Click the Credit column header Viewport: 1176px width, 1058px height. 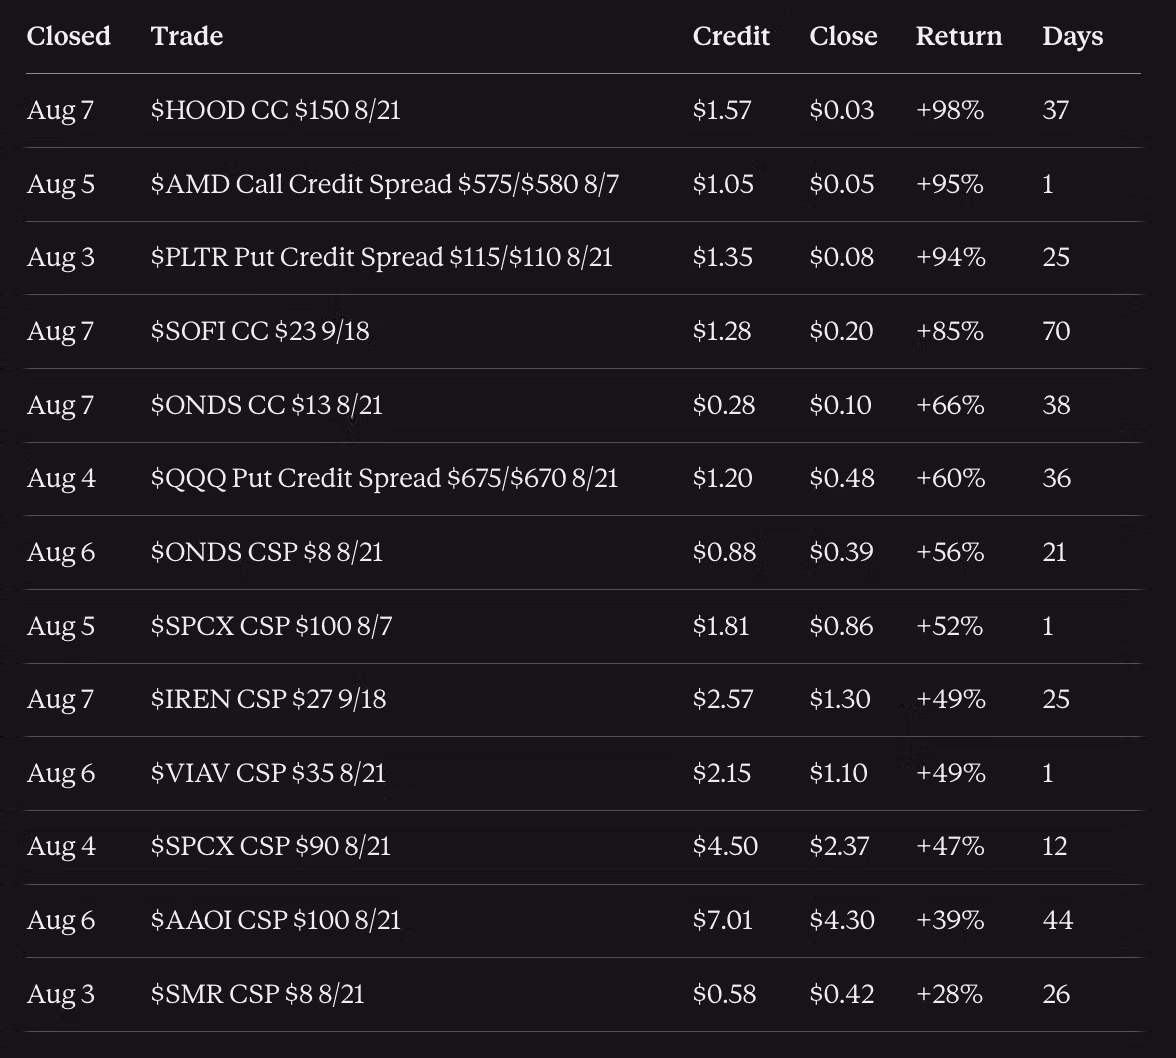[x=730, y=36]
